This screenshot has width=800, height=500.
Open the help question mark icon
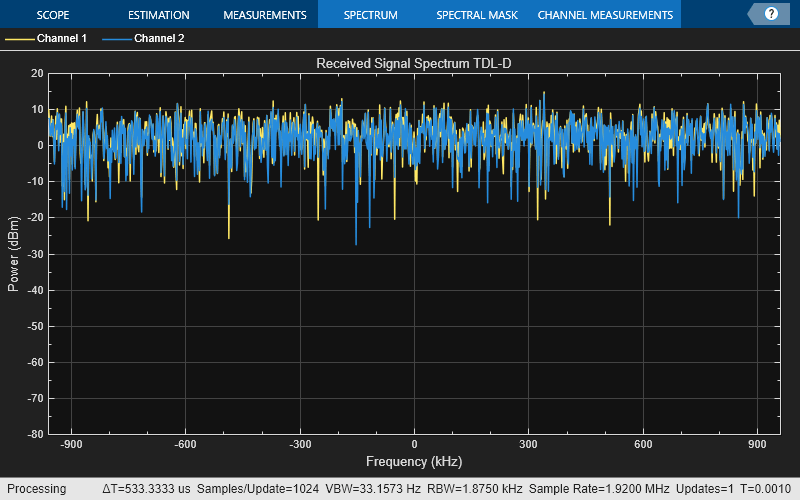(771, 14)
